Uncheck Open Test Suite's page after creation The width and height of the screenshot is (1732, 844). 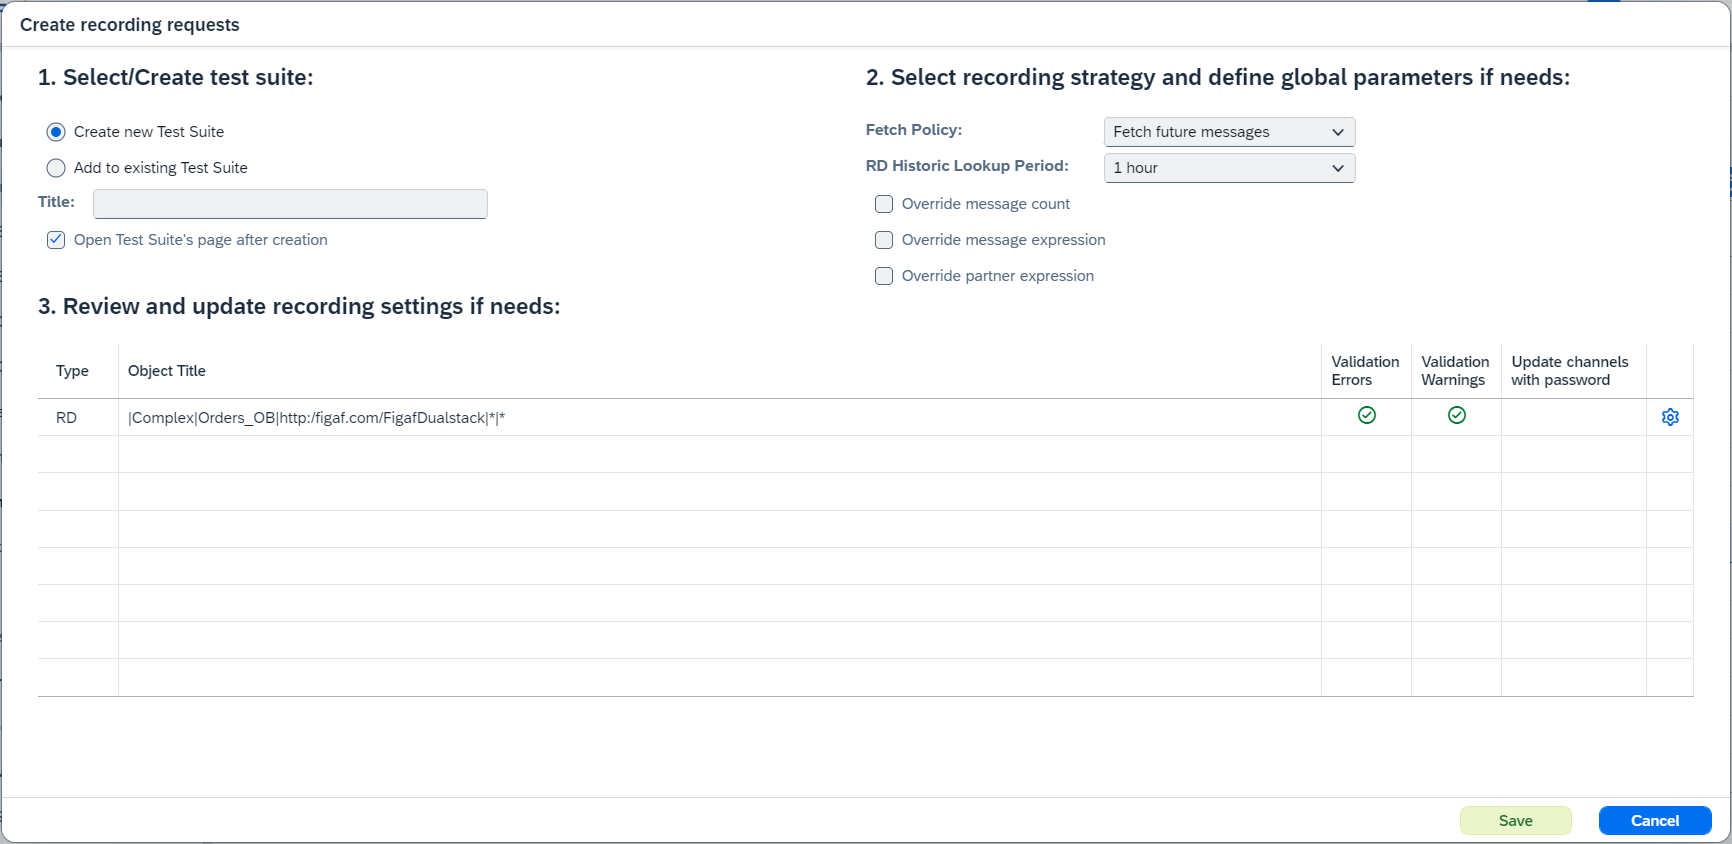[56, 240]
